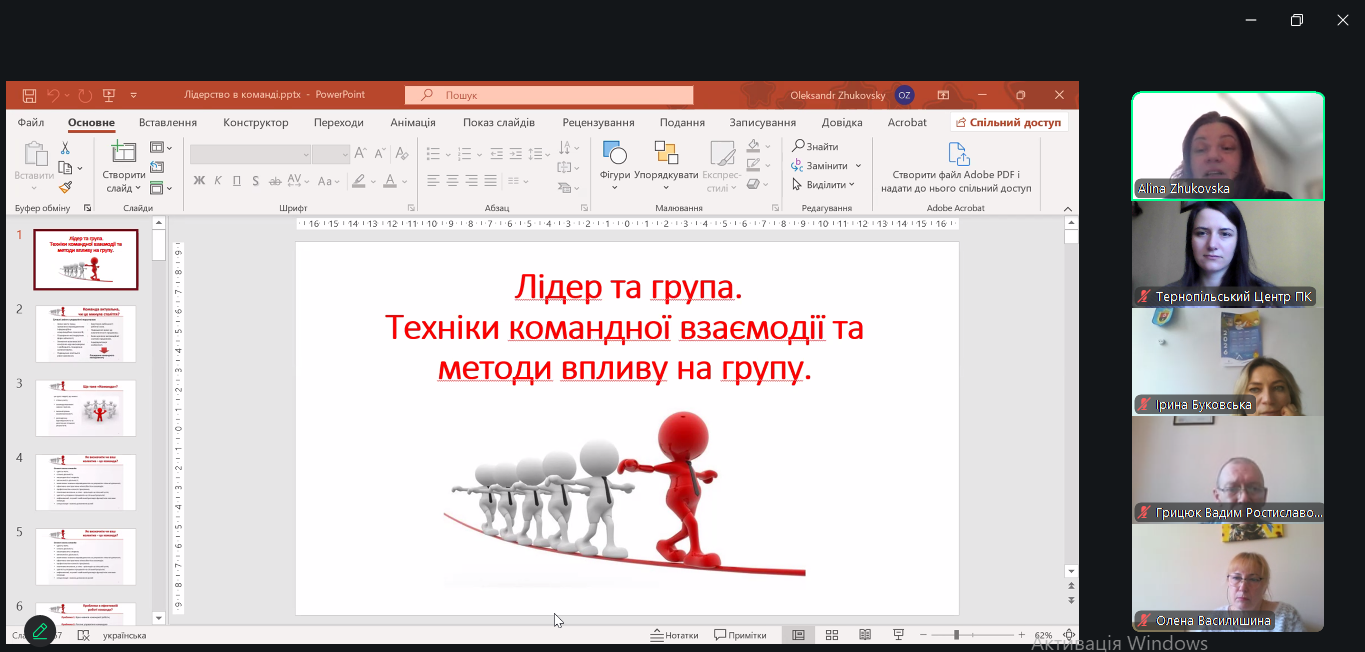This screenshot has height=652, width=1365.
Task: Click the Save icon in the title bar
Action: 29,96
